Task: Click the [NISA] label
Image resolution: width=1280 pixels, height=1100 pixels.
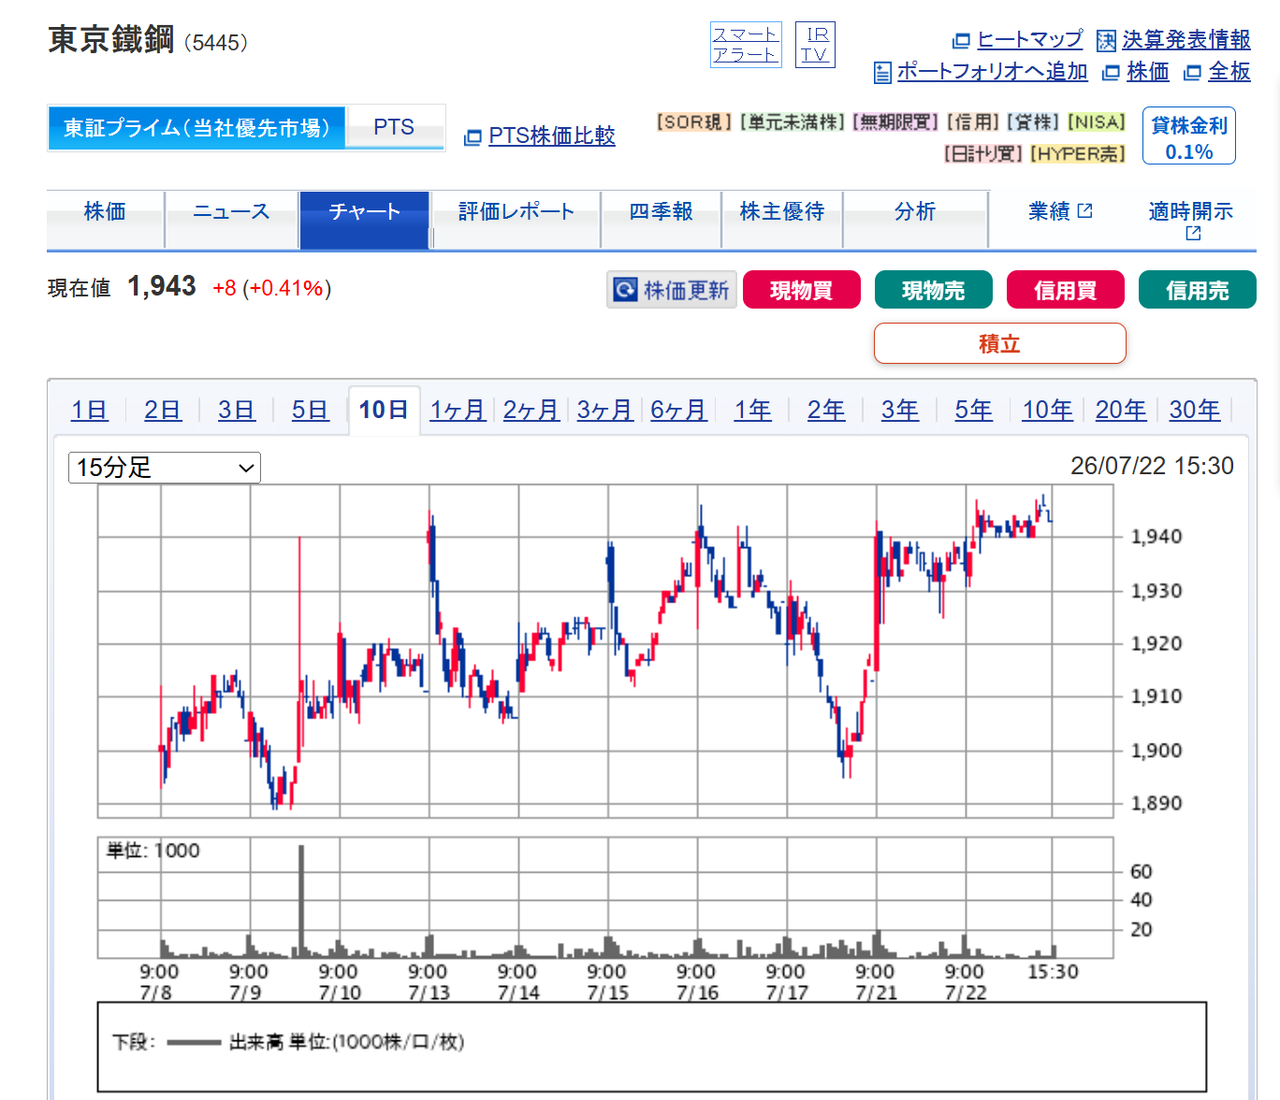Action: pyautogui.click(x=1096, y=122)
